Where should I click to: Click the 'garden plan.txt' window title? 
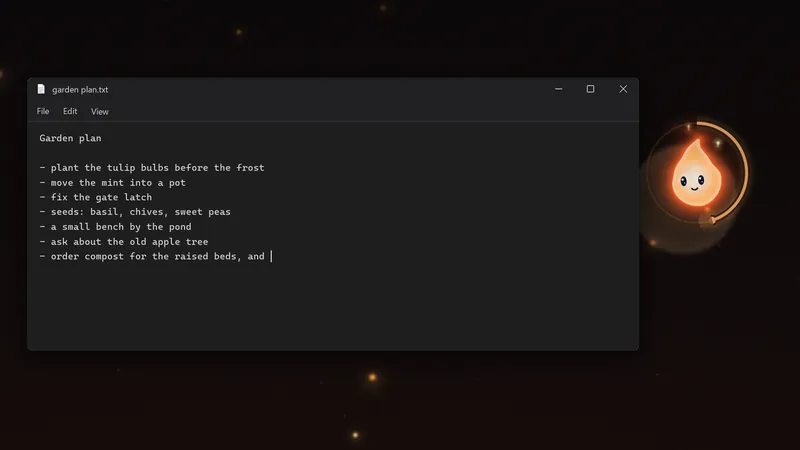80,90
